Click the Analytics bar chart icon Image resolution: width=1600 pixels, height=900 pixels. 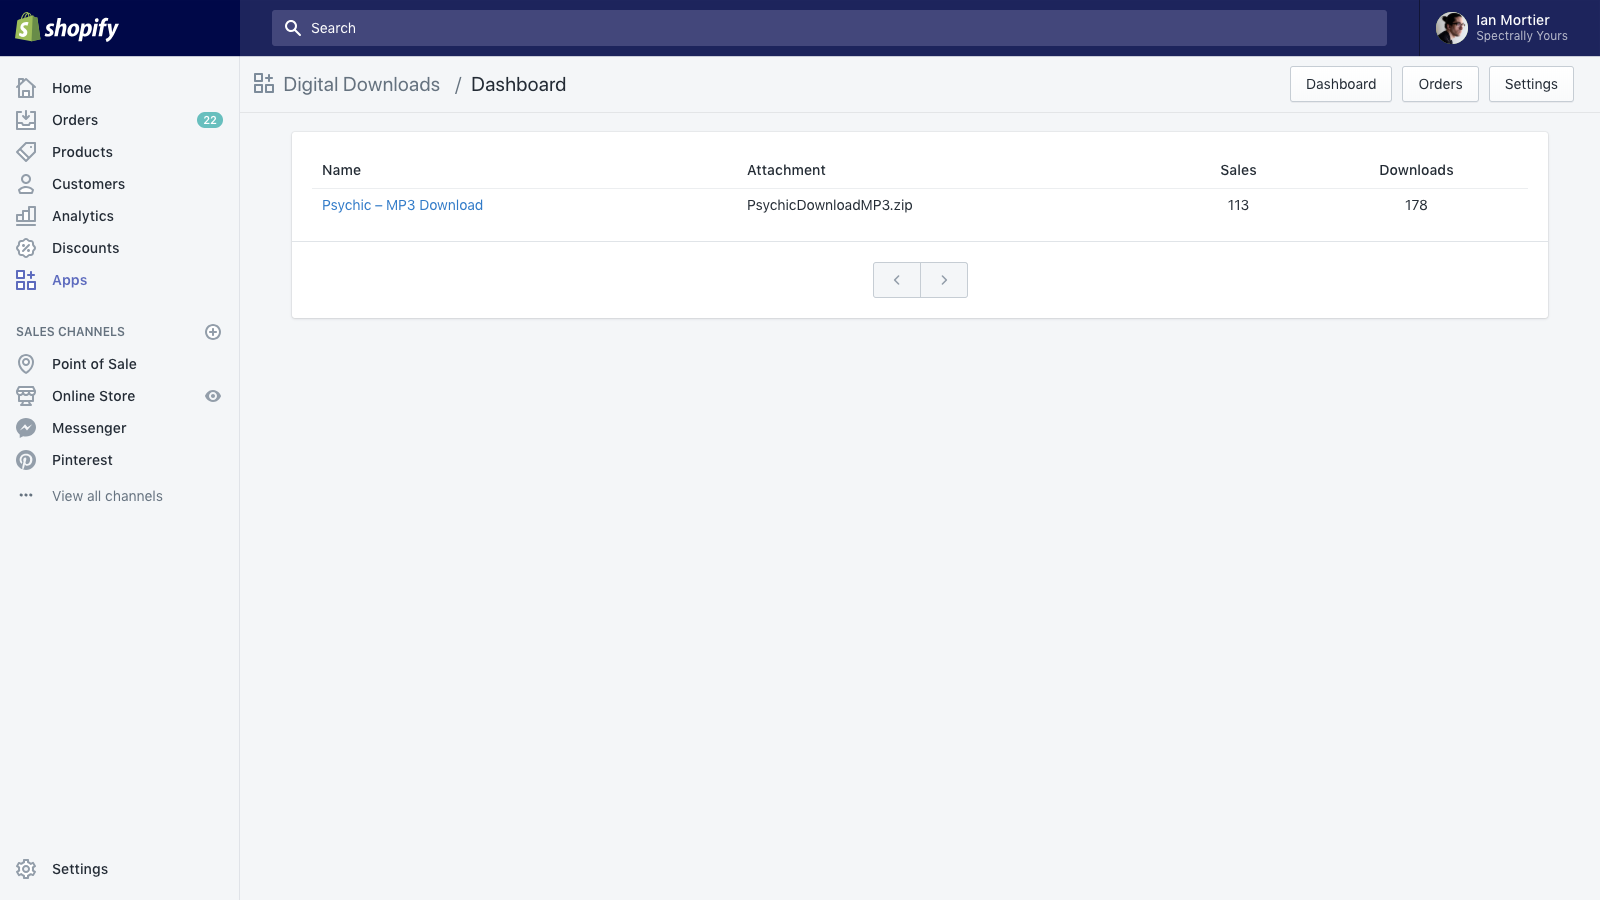pyautogui.click(x=26, y=216)
